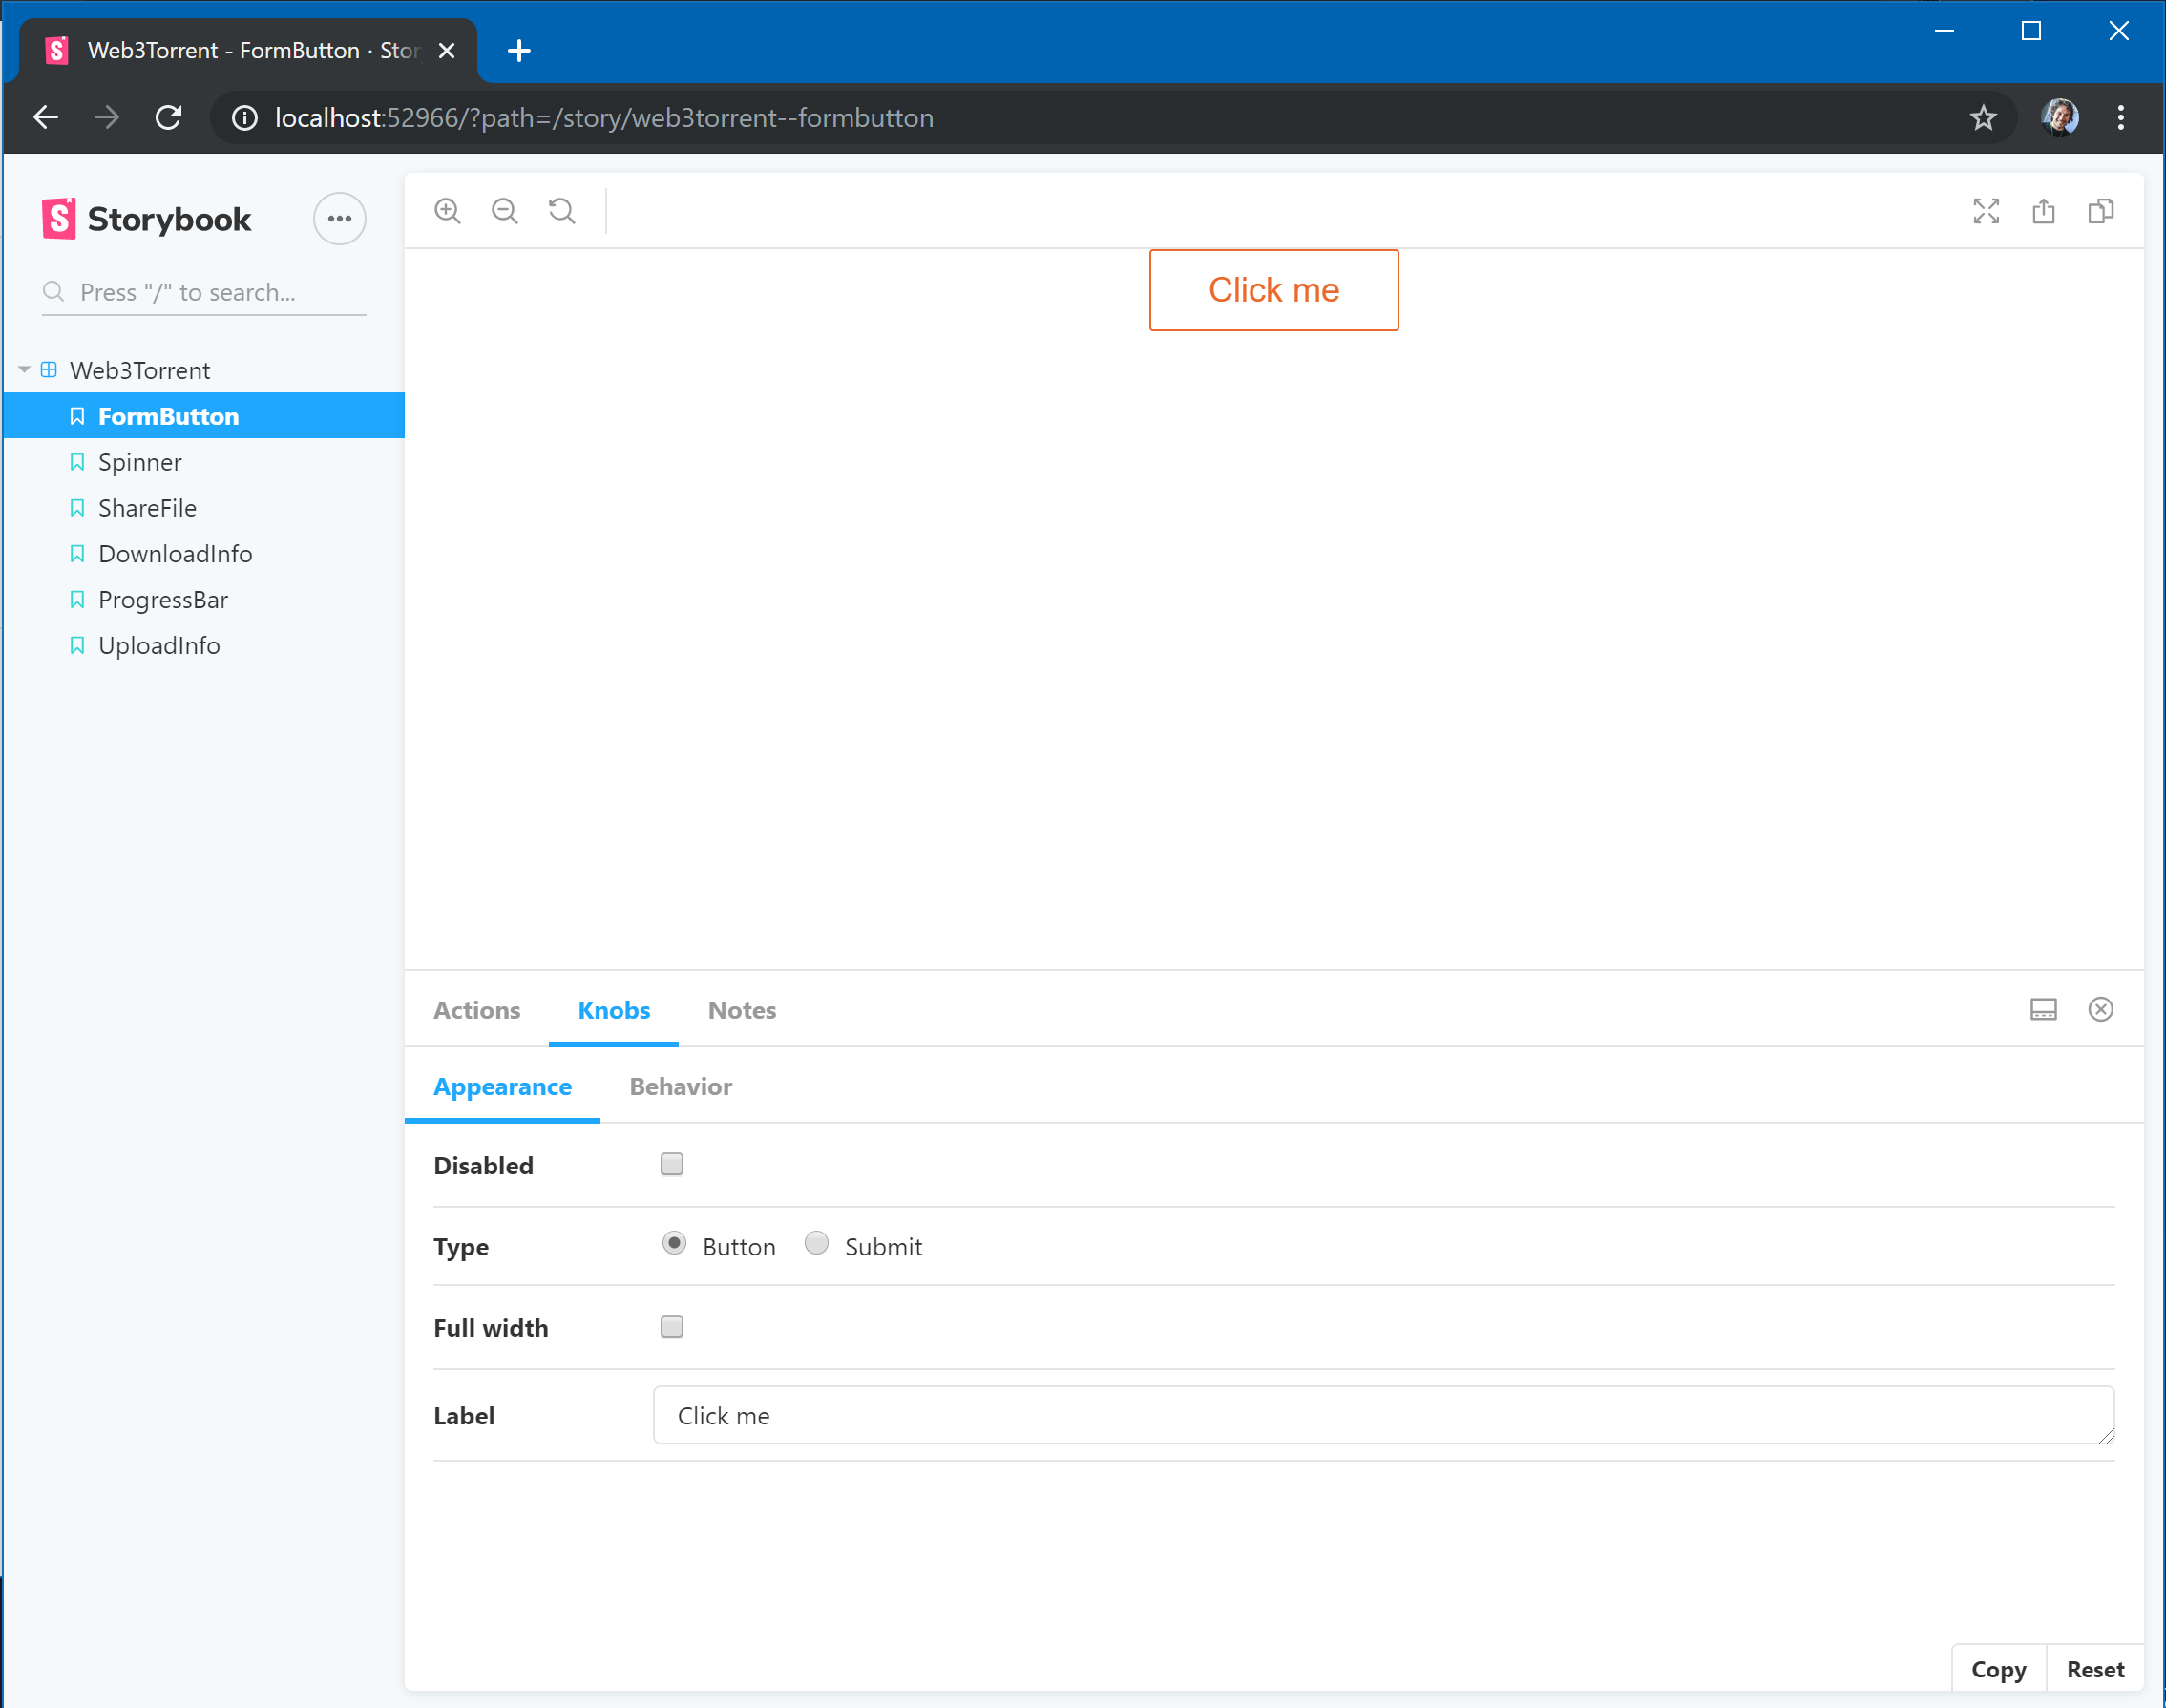
Task: Open the Spinner story
Action: pyautogui.click(x=140, y=462)
